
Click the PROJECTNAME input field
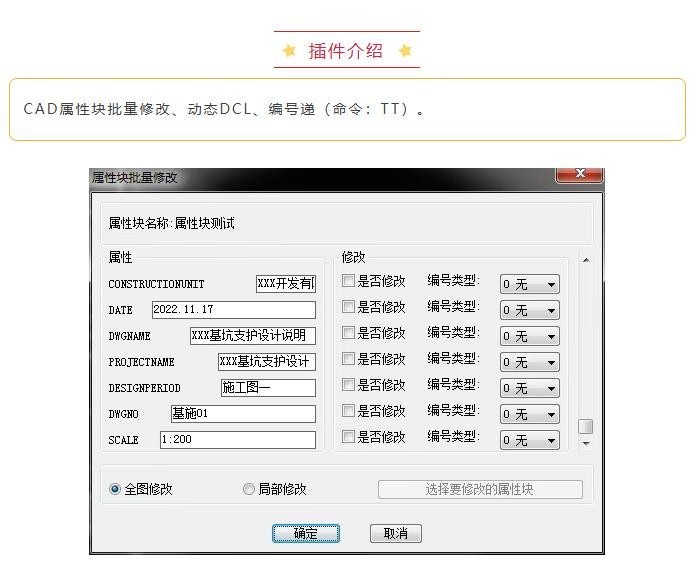(267, 362)
